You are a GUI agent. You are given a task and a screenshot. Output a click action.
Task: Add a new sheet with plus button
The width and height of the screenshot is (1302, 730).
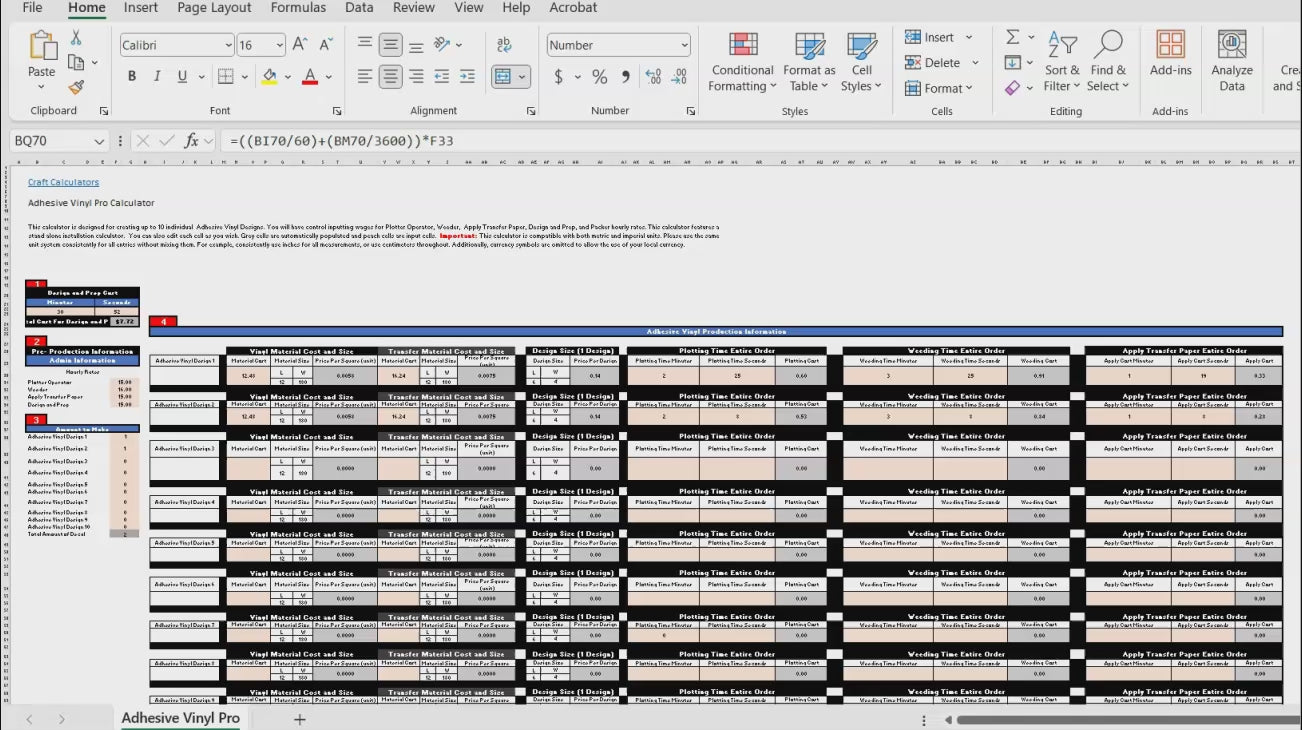point(299,719)
